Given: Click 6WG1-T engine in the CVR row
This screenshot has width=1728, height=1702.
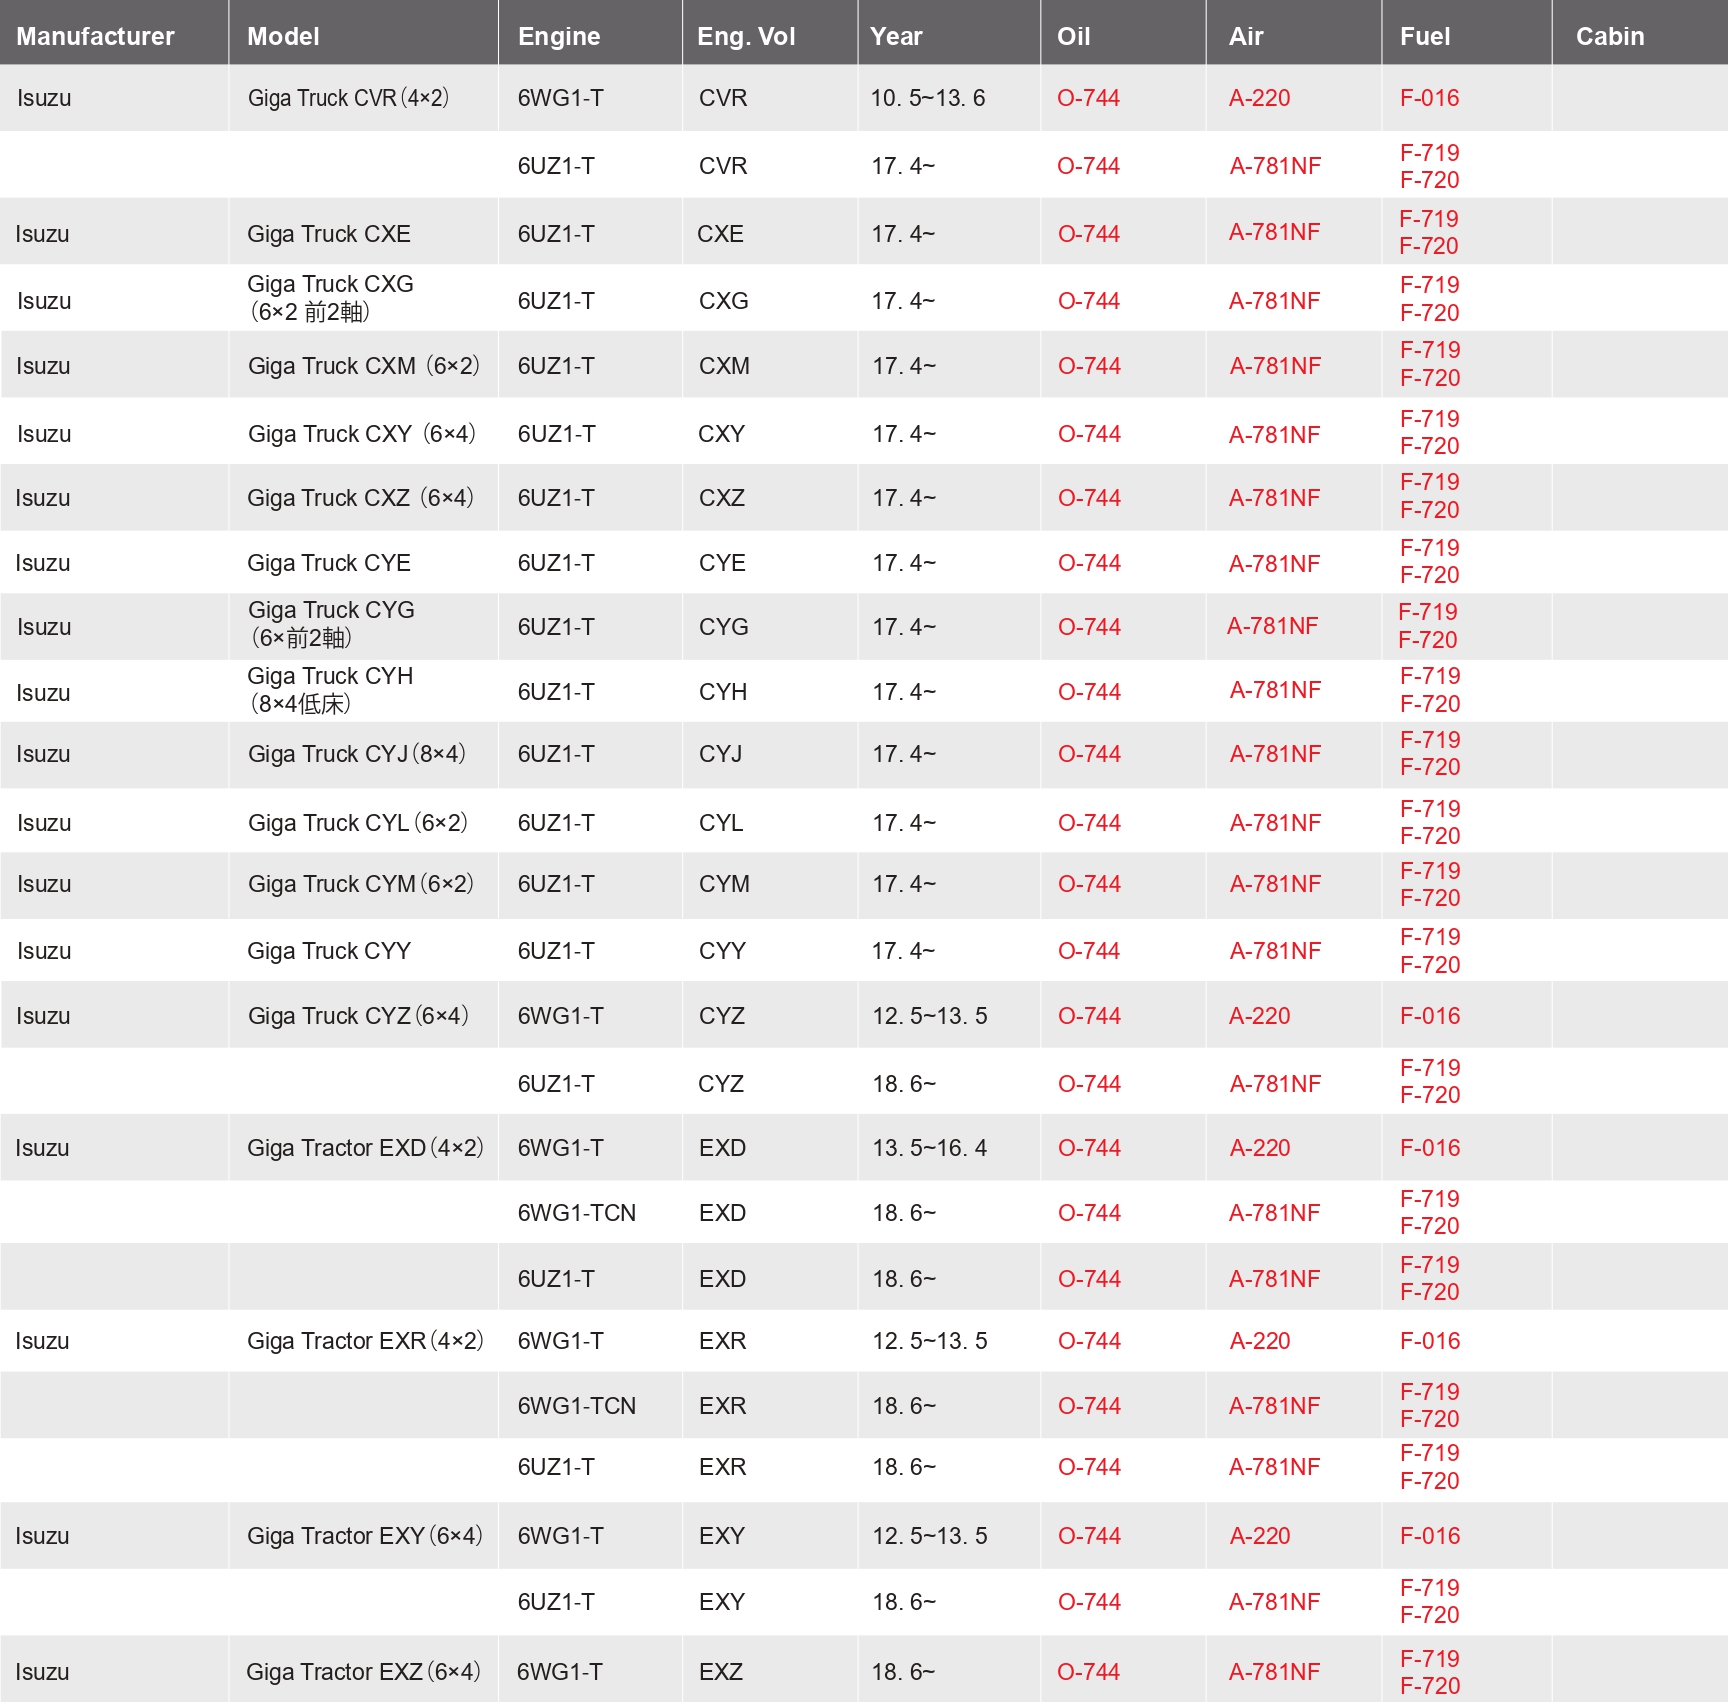Looking at the screenshot, I should pyautogui.click(x=560, y=98).
